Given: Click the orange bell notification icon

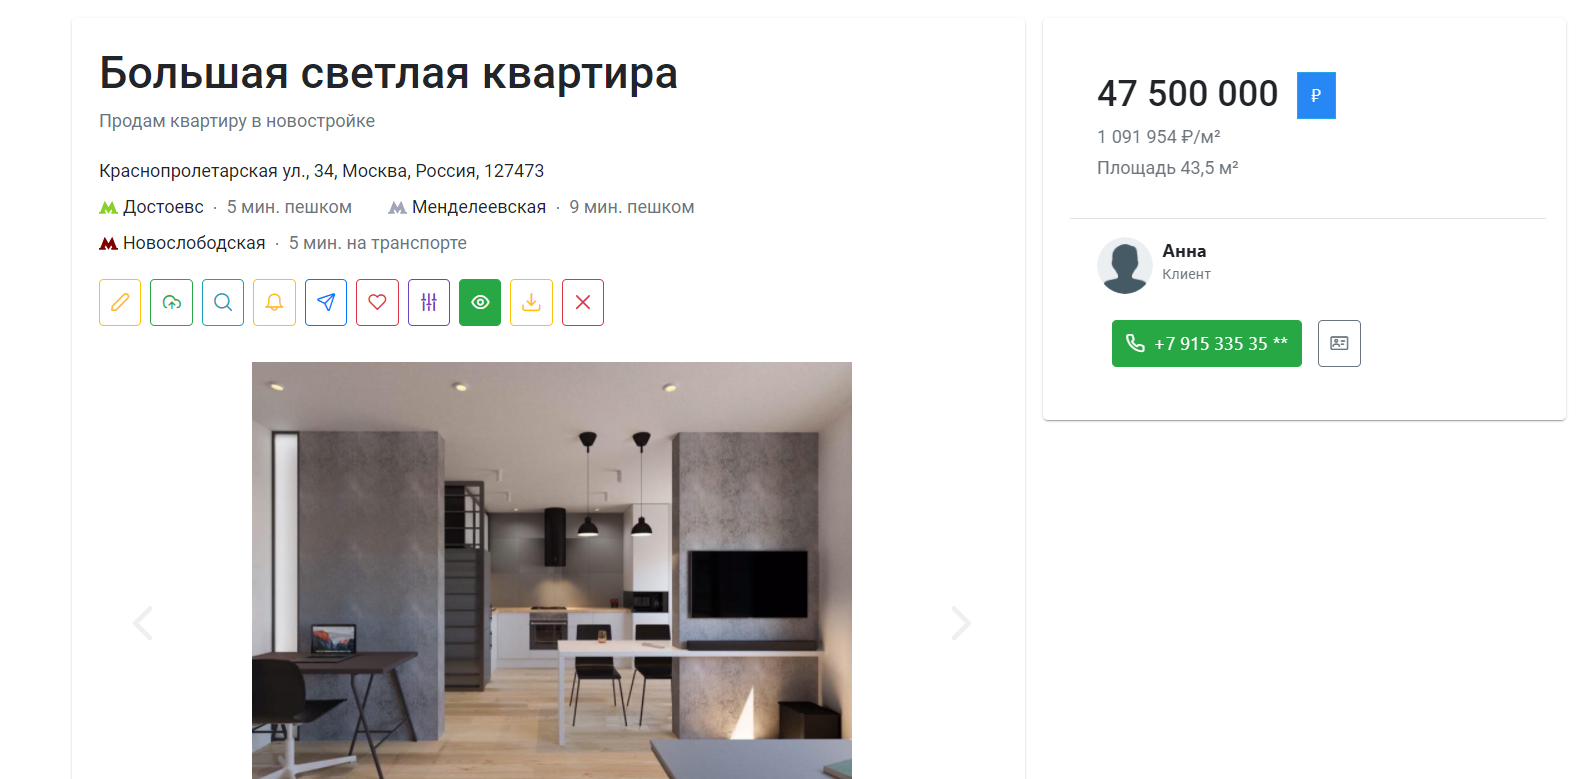Looking at the screenshot, I should click(274, 302).
